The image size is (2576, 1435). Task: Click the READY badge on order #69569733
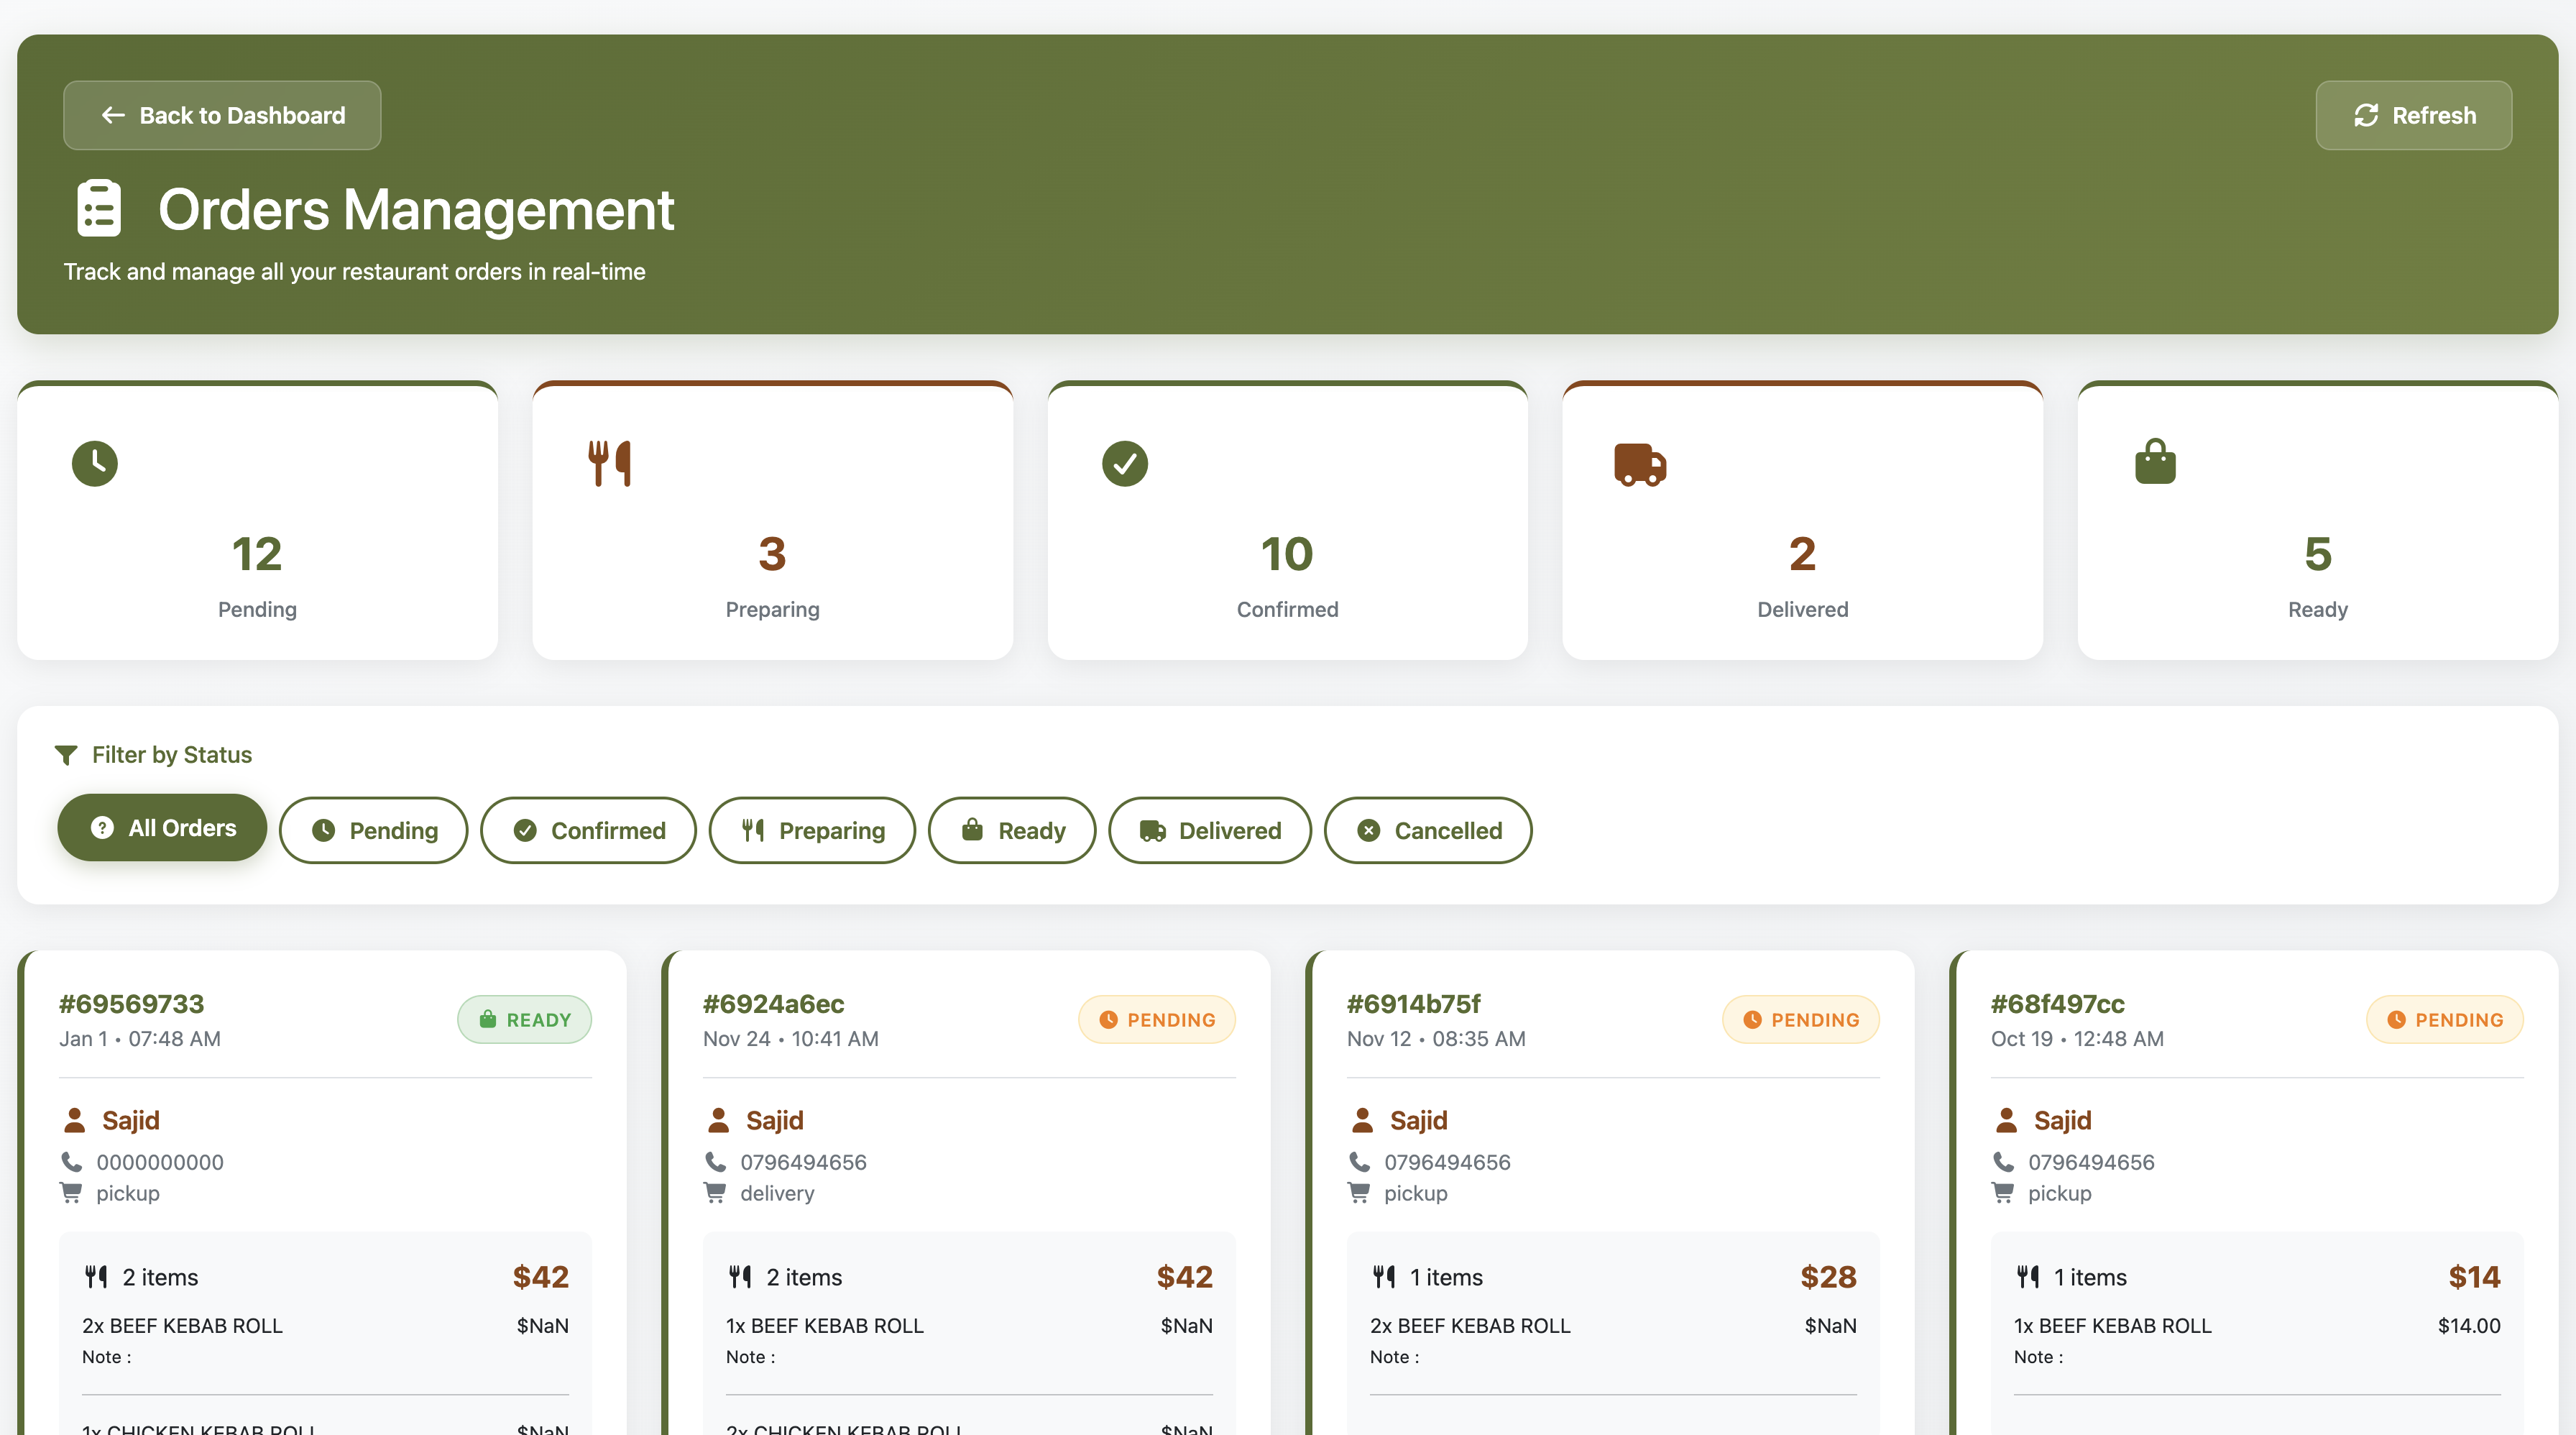(524, 1020)
